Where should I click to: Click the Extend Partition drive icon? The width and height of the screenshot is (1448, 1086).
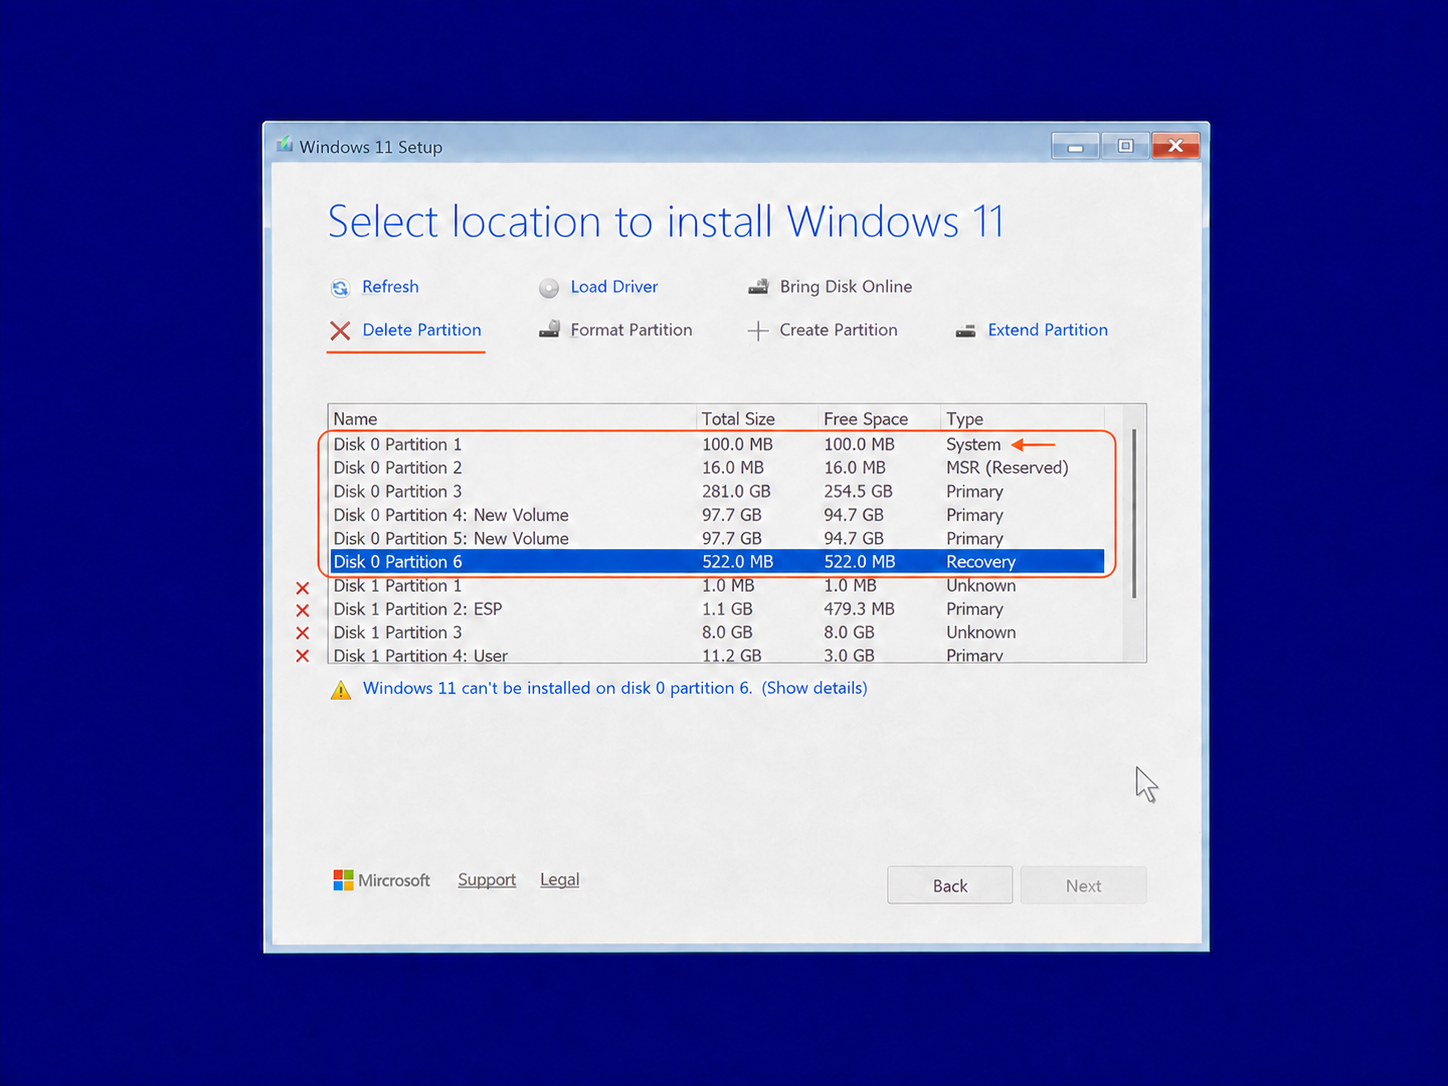965,331
